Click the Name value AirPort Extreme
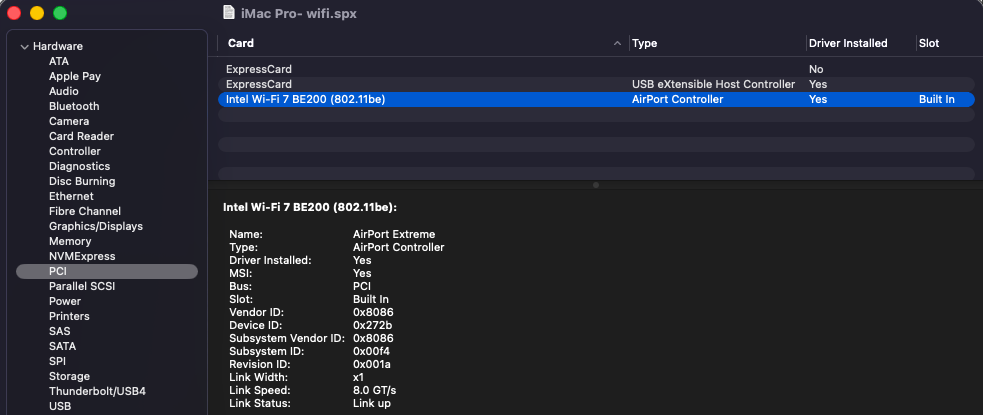Image resolution: width=983 pixels, height=415 pixels. [394, 234]
